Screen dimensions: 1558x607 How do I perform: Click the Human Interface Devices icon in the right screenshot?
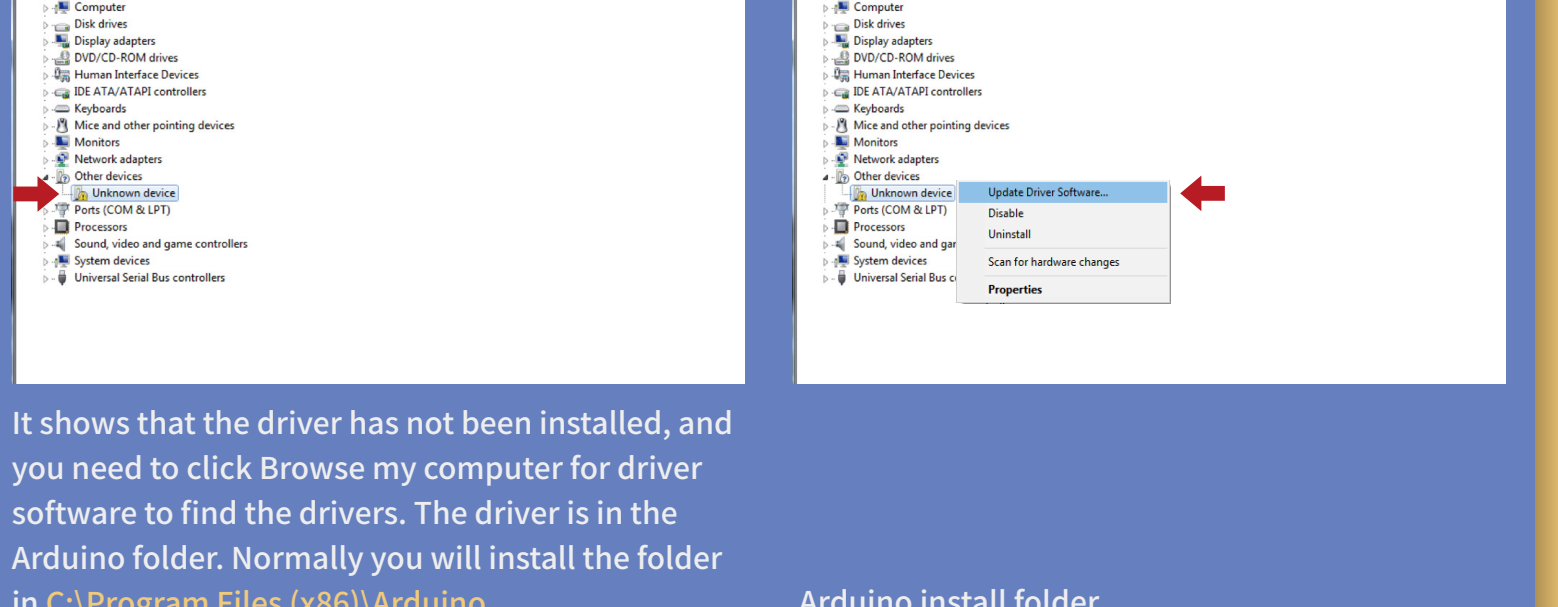[841, 75]
